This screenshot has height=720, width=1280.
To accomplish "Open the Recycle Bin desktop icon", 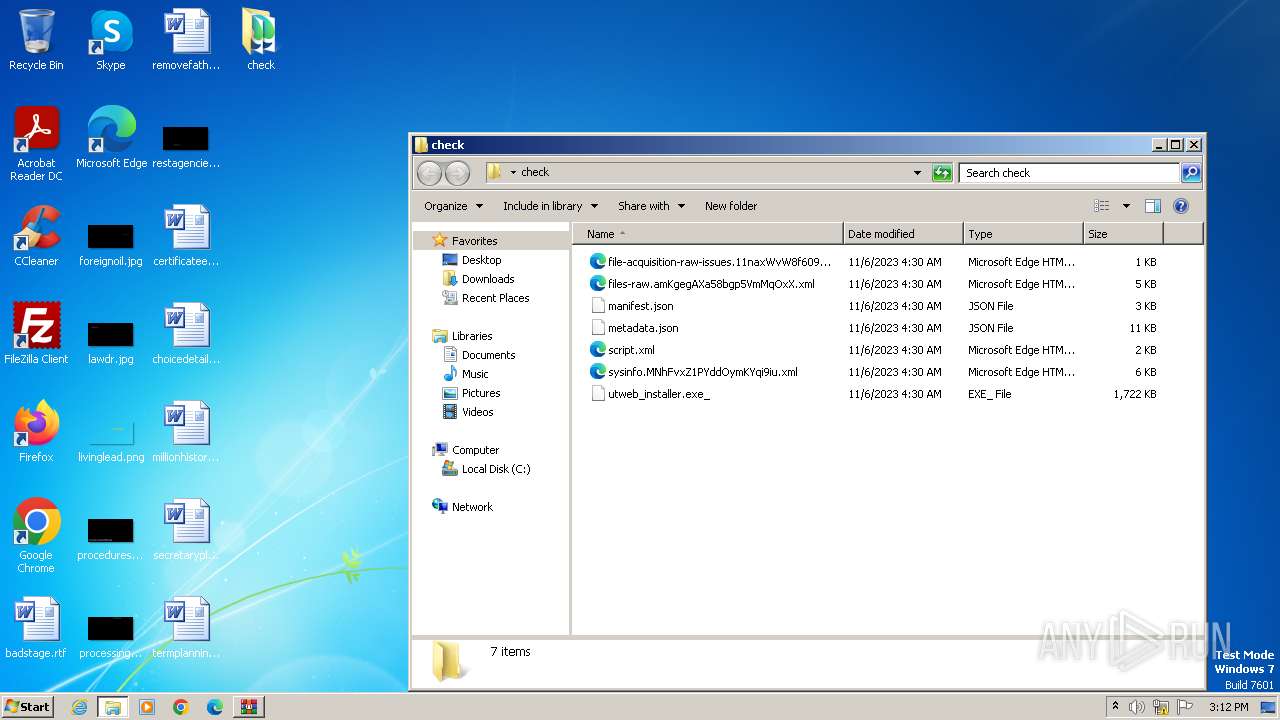I will pyautogui.click(x=36, y=40).
